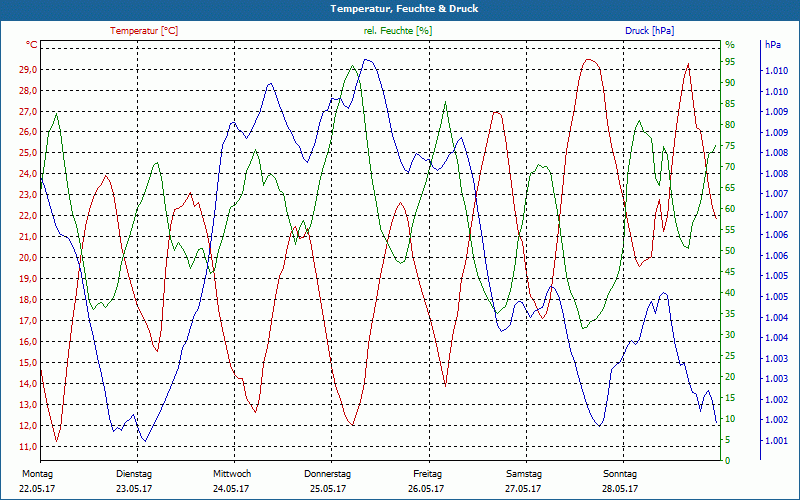Click the green '50' humidity axis value
This screenshot has width=800, height=500.
(x=730, y=251)
